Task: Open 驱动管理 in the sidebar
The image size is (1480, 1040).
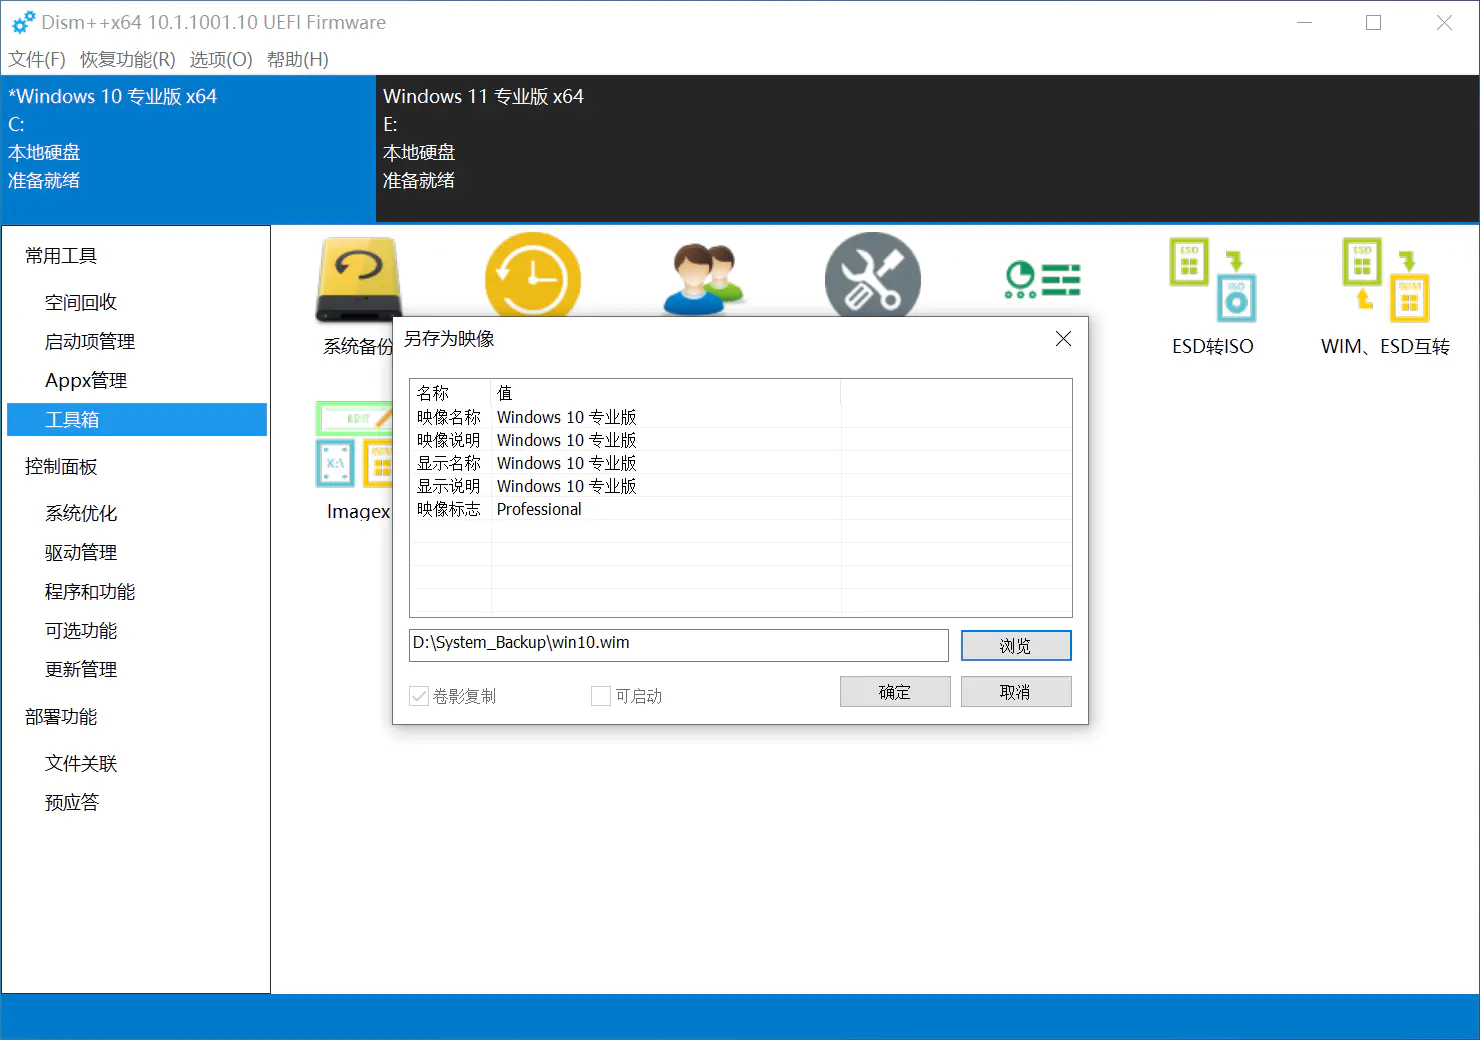Action: [x=81, y=552]
